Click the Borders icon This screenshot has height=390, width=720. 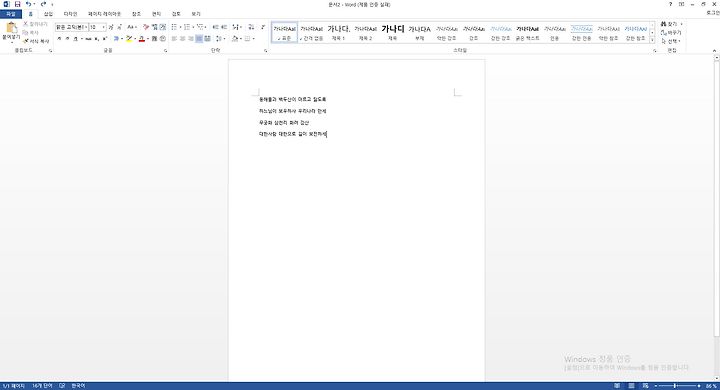(x=248, y=39)
